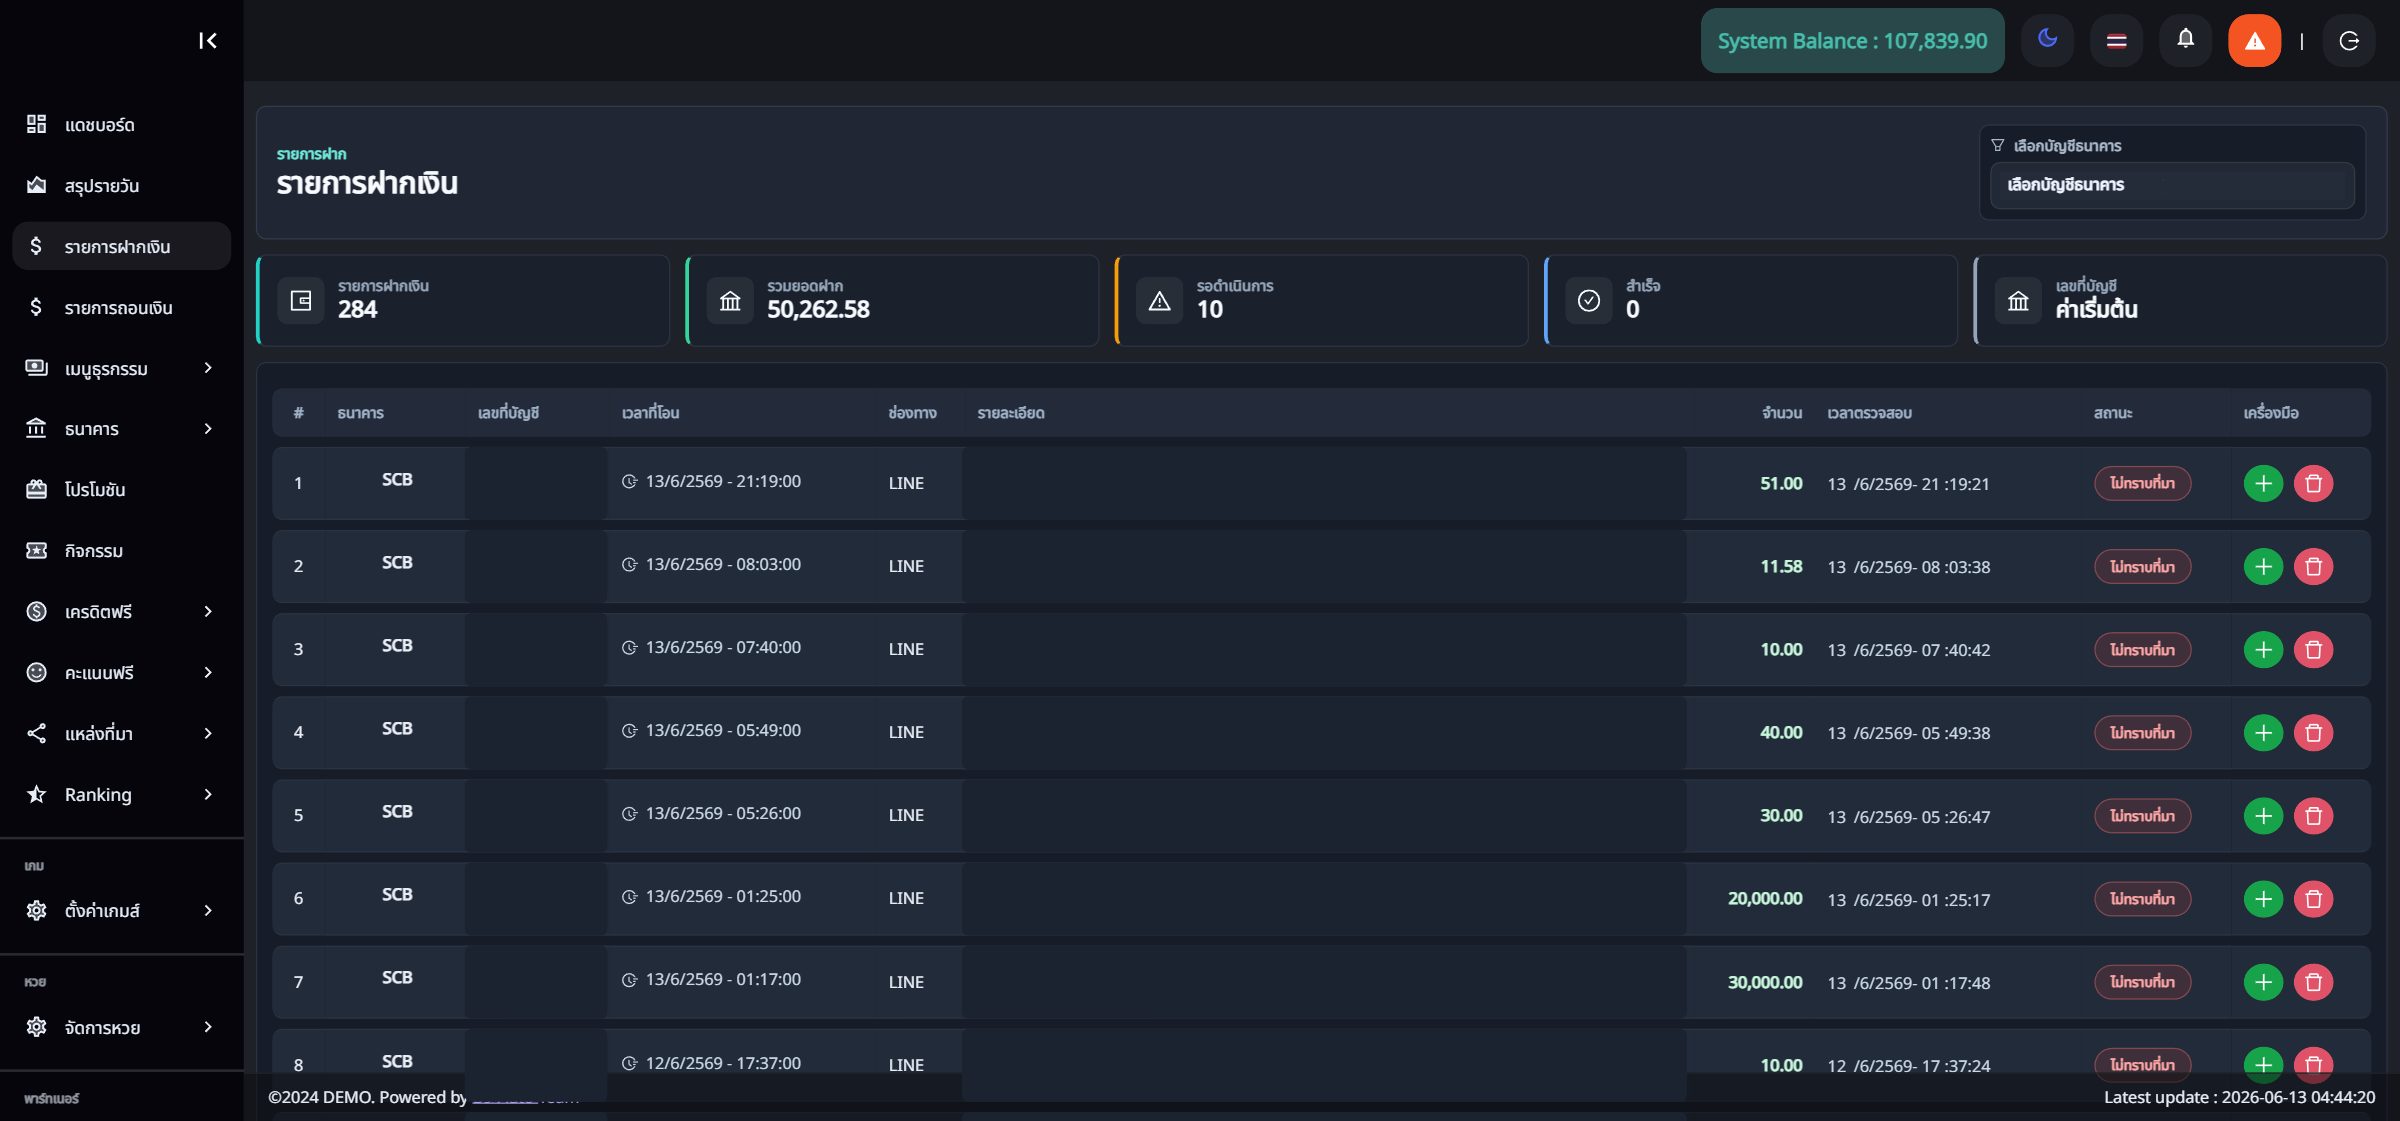Expand the คะแนนฟรี submenu
The height and width of the screenshot is (1121, 2400).
(x=121, y=673)
